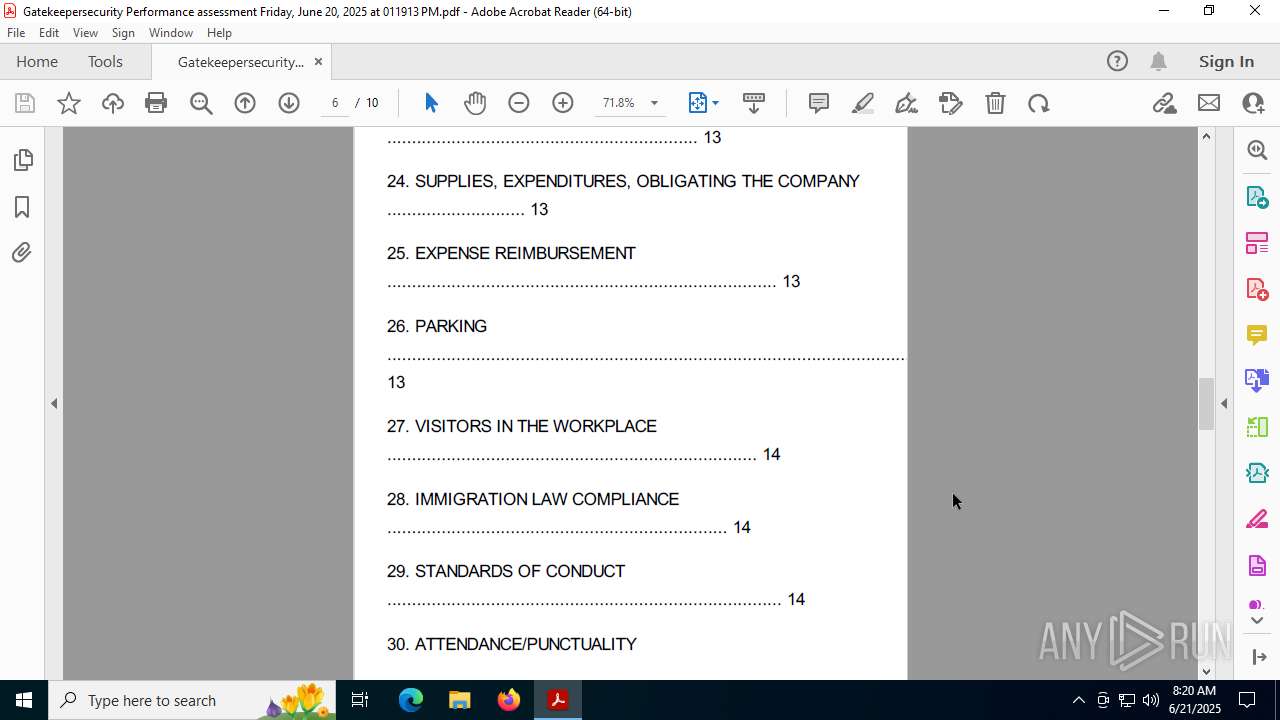Screen dimensions: 1280x720
Task: Open help question mark icon
Action: tap(1117, 62)
